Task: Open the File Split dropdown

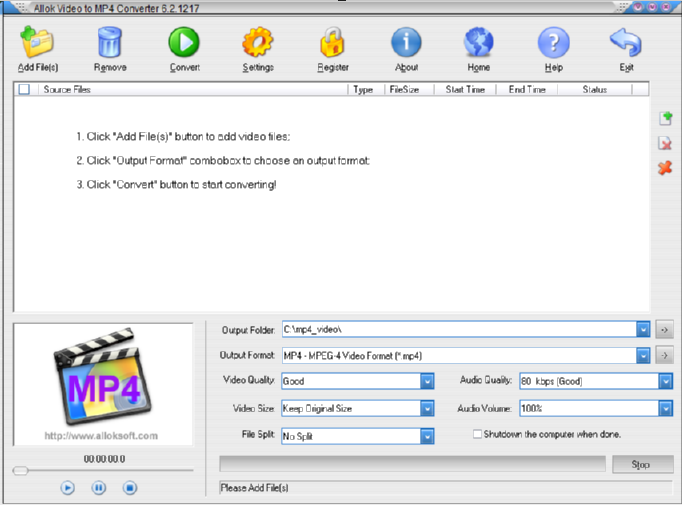Action: [427, 436]
